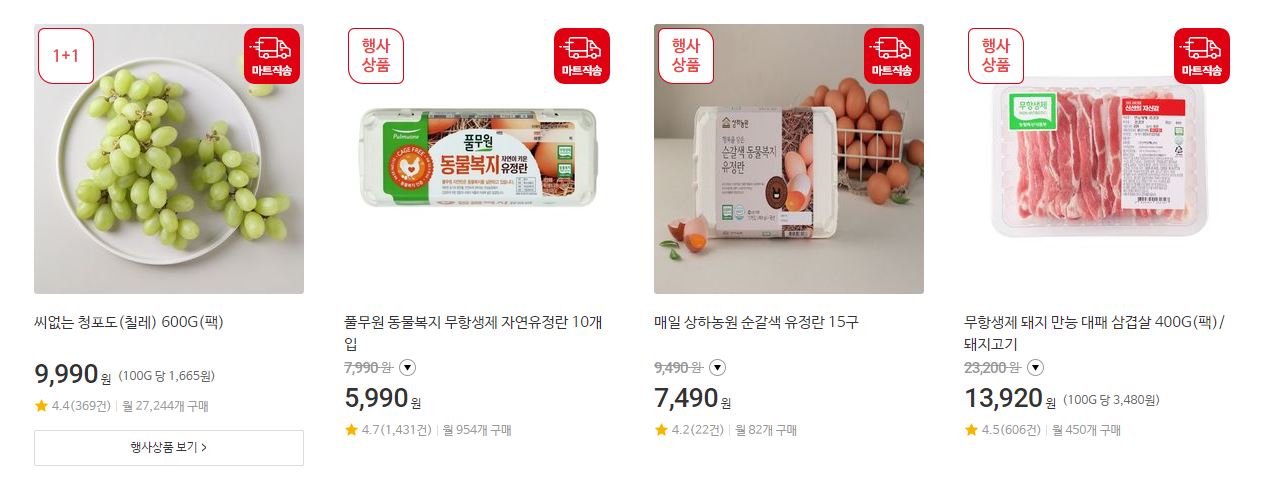The image size is (1265, 491).
Task: Expand price details arrow beside 9,490원
Action: (717, 367)
